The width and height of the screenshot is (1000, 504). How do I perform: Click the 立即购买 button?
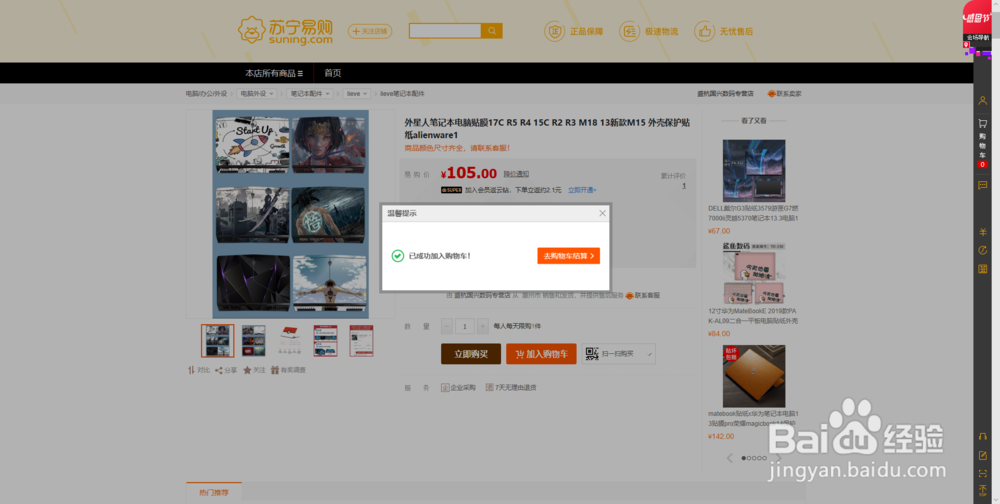pyautogui.click(x=471, y=354)
